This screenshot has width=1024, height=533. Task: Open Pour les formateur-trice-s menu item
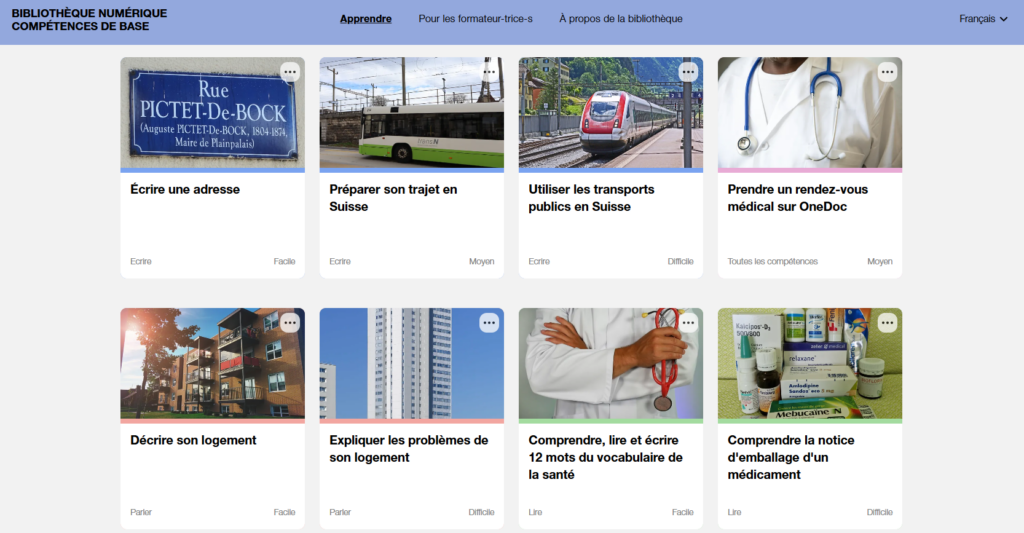(x=475, y=19)
